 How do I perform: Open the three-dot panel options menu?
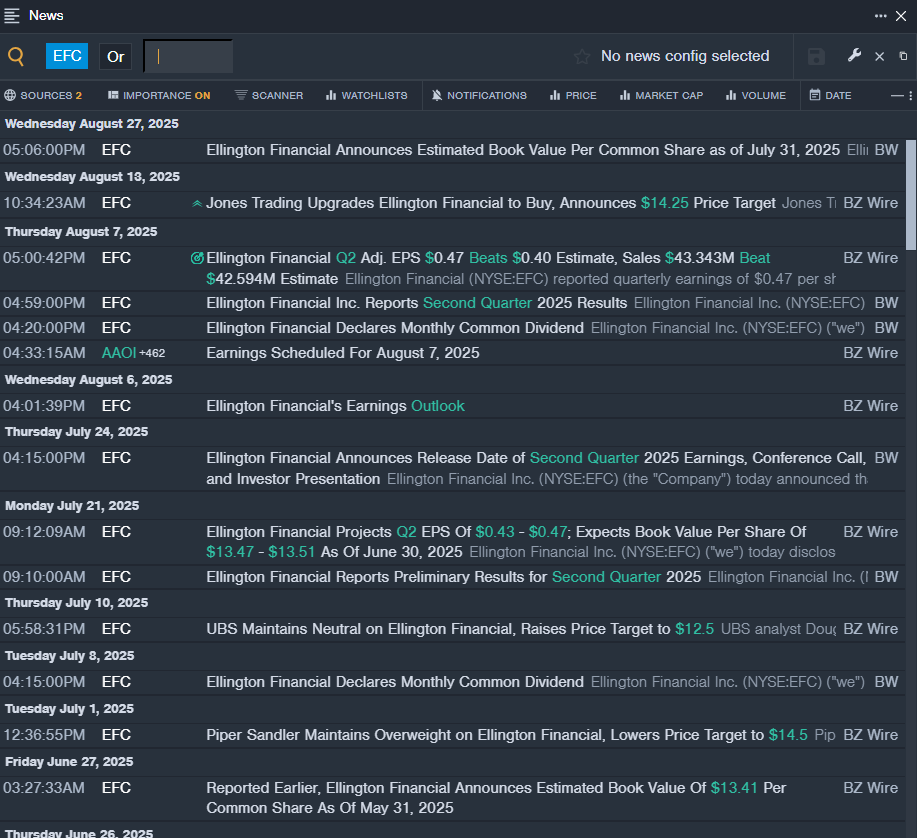pyautogui.click(x=880, y=16)
